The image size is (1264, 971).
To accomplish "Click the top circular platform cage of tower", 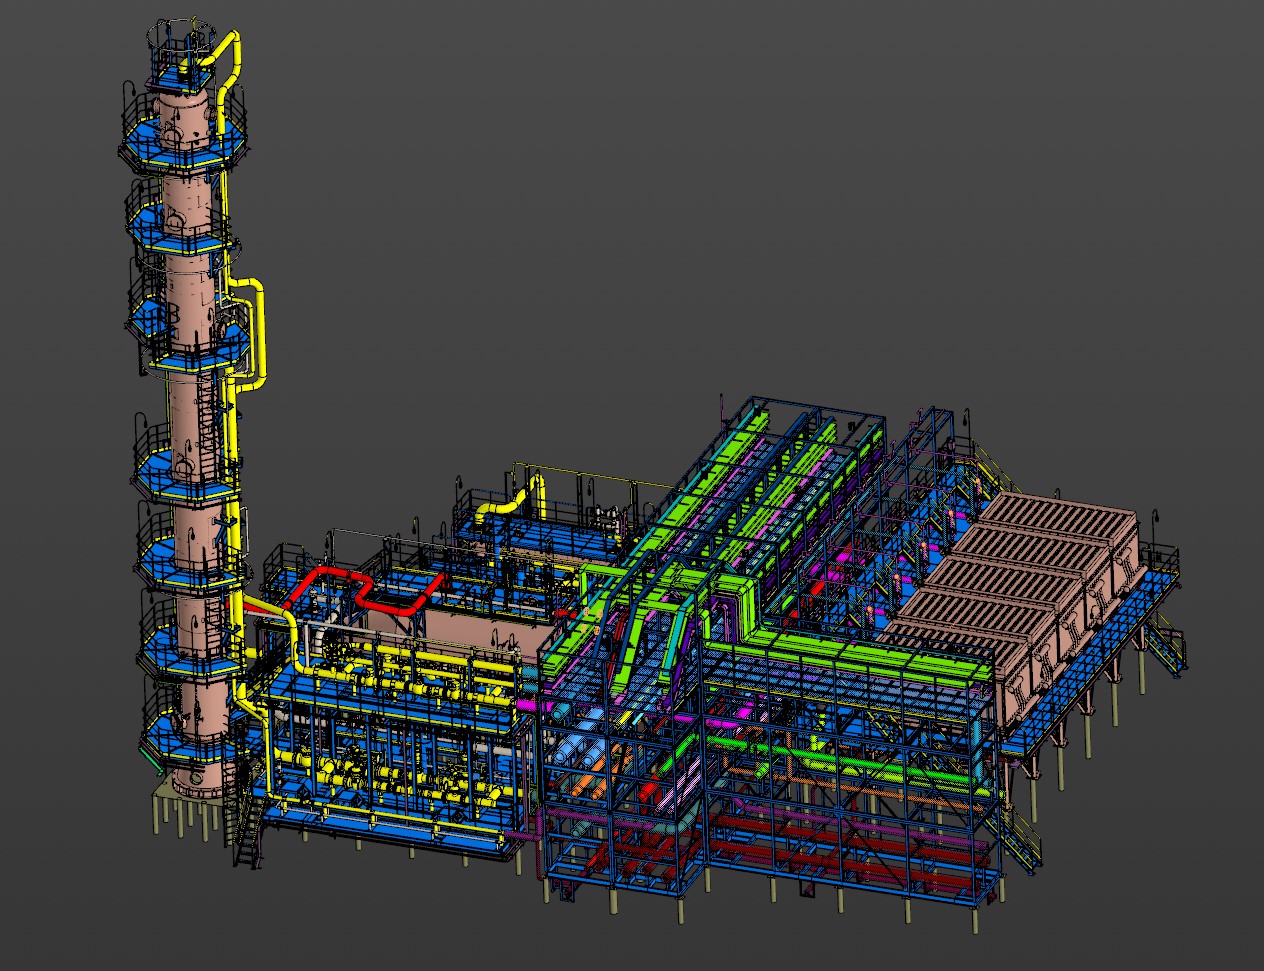I will point(183,38).
